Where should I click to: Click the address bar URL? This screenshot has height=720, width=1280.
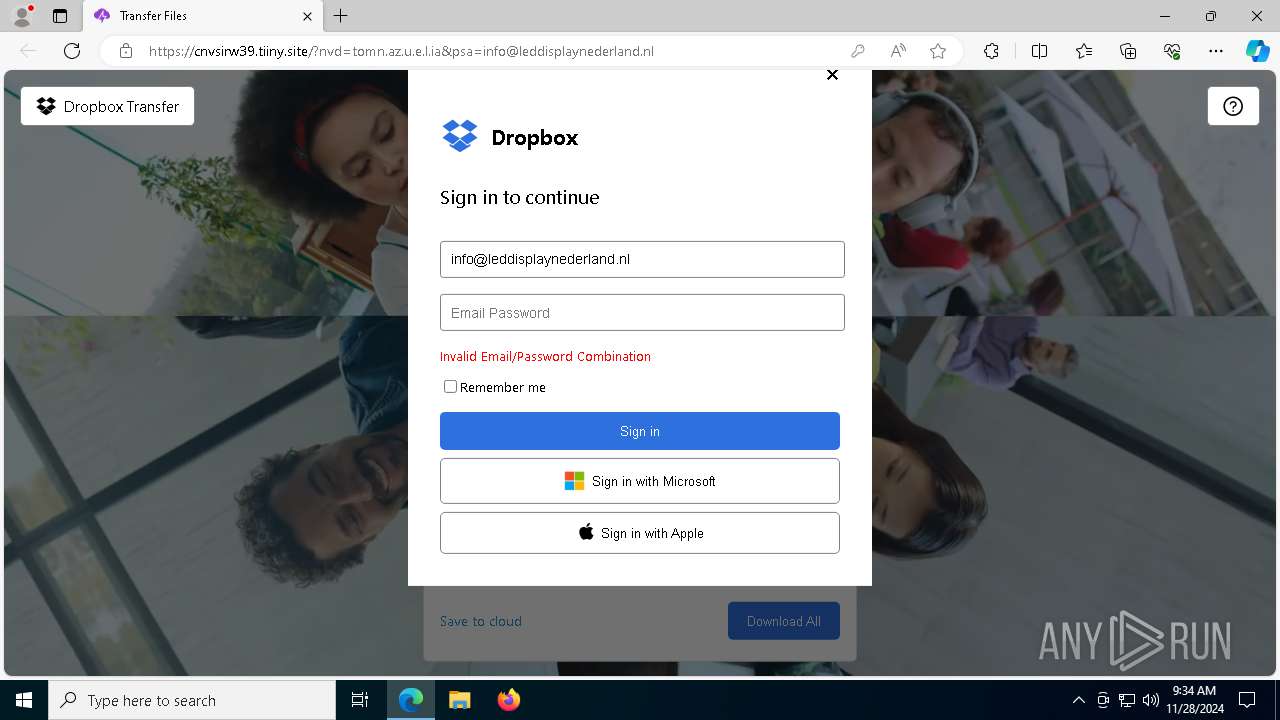point(401,51)
